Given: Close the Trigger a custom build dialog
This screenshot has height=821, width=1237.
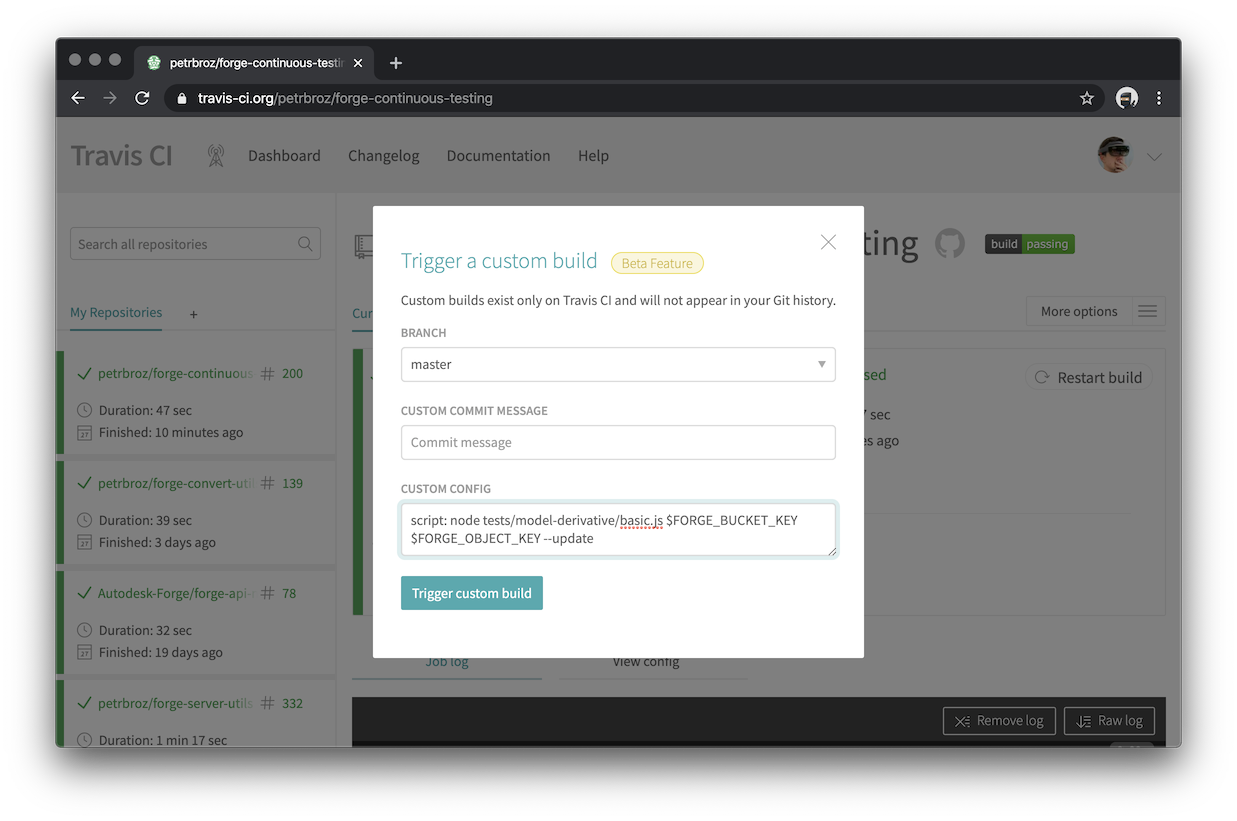Looking at the screenshot, I should [x=828, y=242].
